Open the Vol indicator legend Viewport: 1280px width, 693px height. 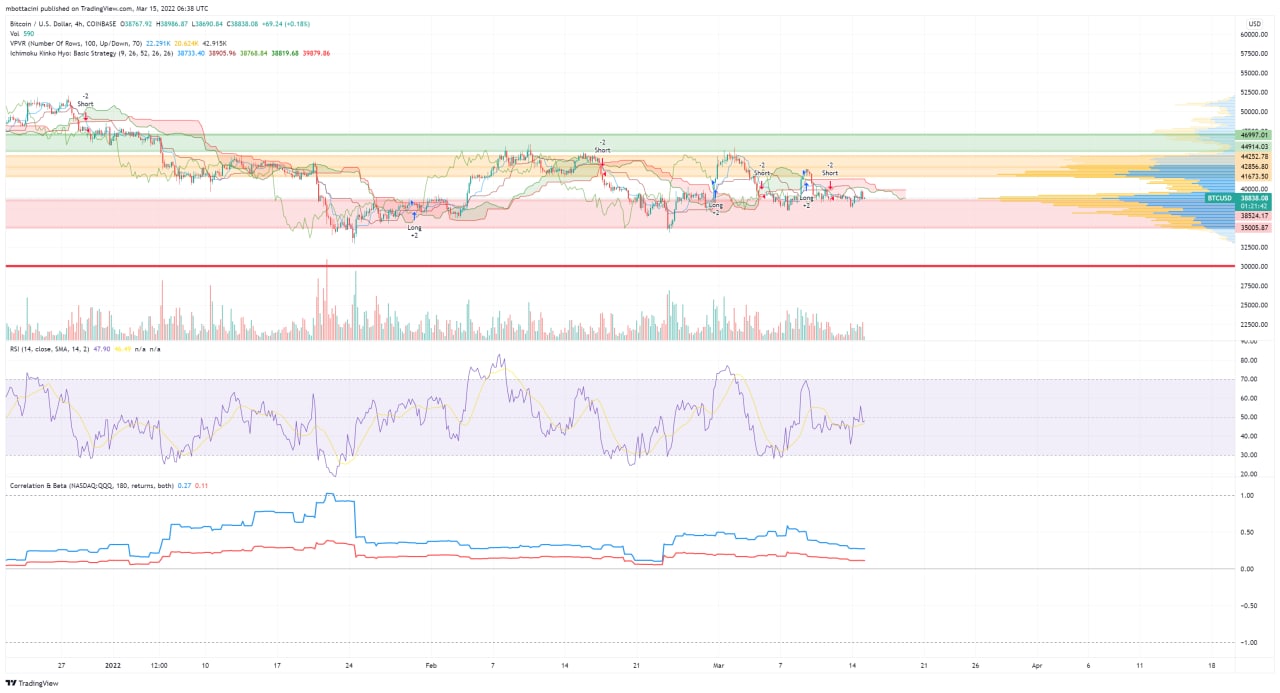pyautogui.click(x=14, y=33)
